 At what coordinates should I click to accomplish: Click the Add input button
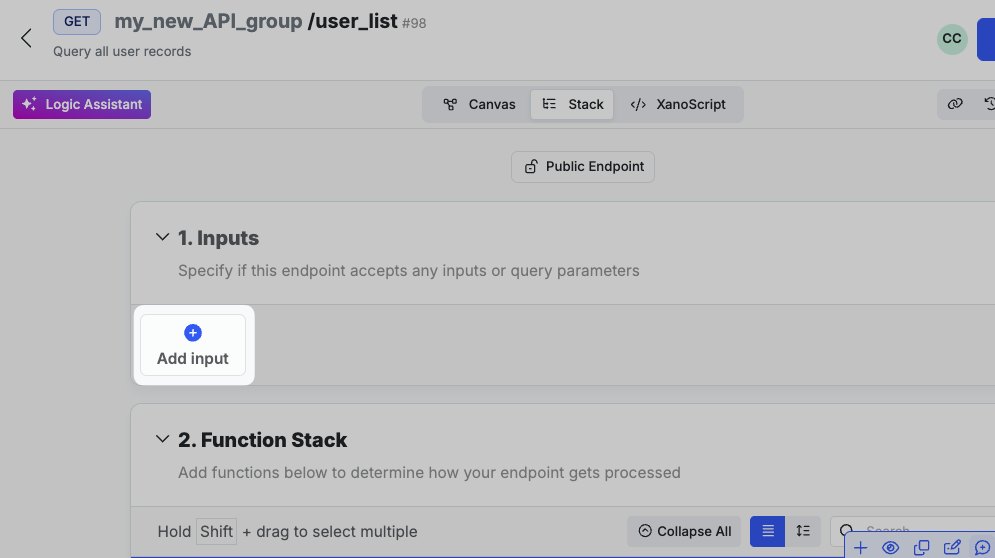tap(193, 345)
